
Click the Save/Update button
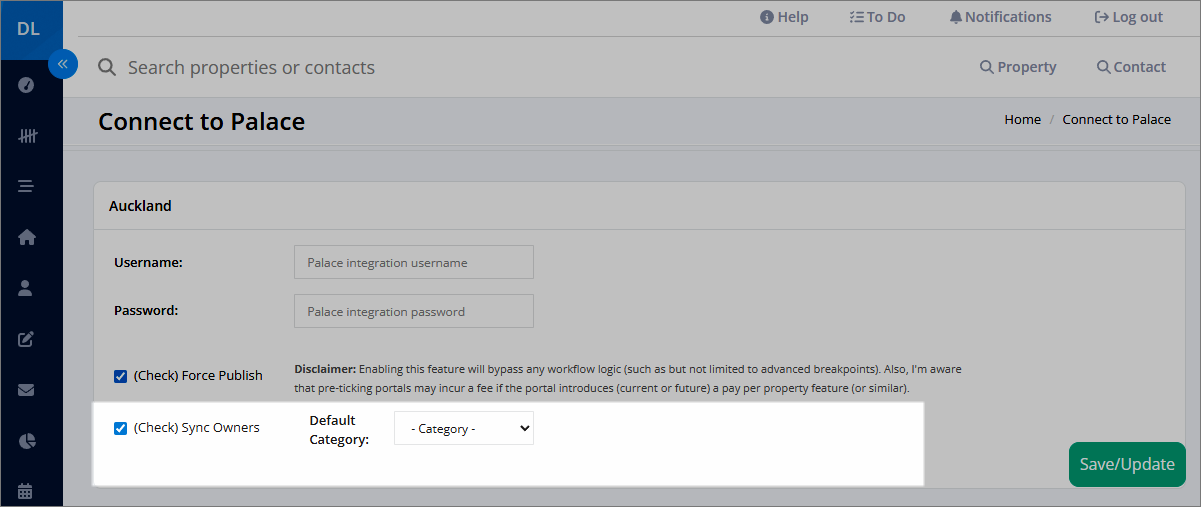pyautogui.click(x=1127, y=464)
